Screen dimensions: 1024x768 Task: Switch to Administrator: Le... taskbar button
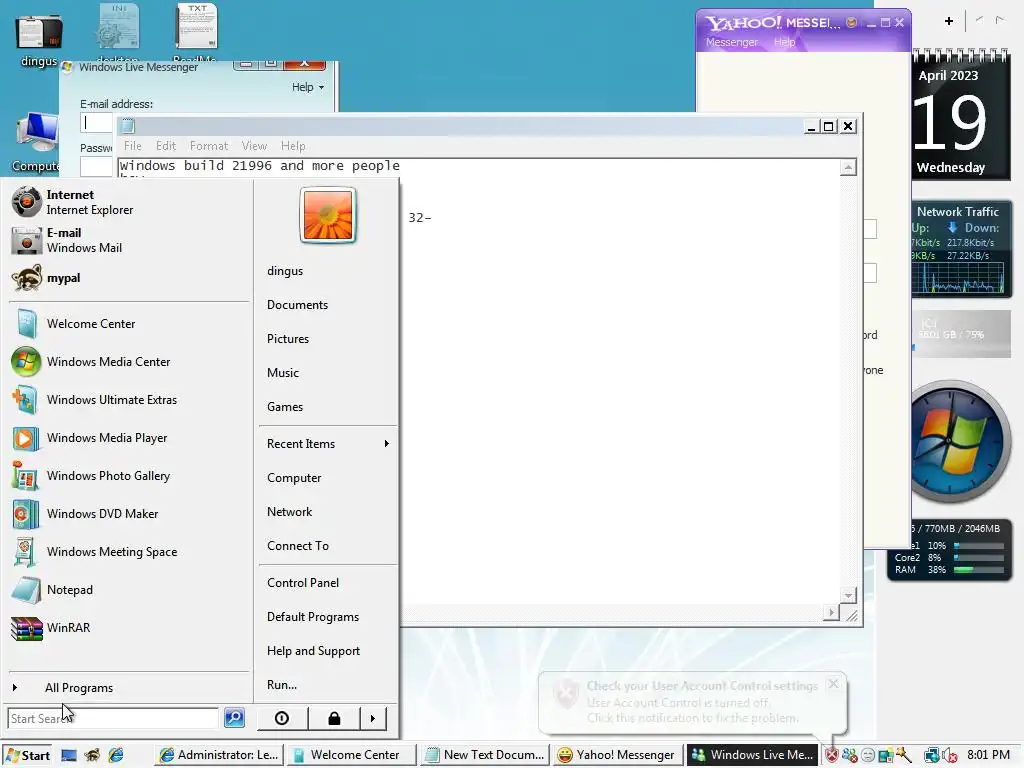219,755
